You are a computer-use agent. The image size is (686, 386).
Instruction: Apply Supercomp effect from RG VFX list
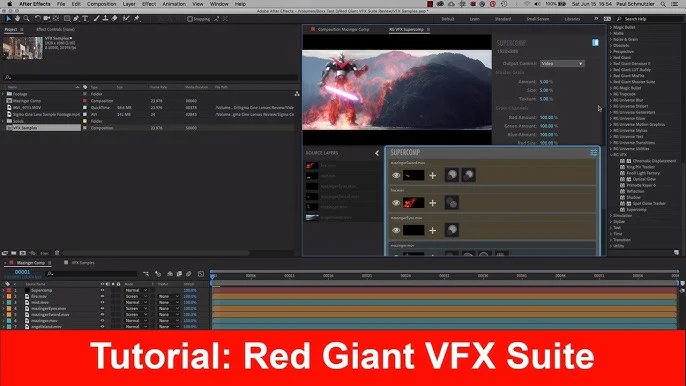636,210
